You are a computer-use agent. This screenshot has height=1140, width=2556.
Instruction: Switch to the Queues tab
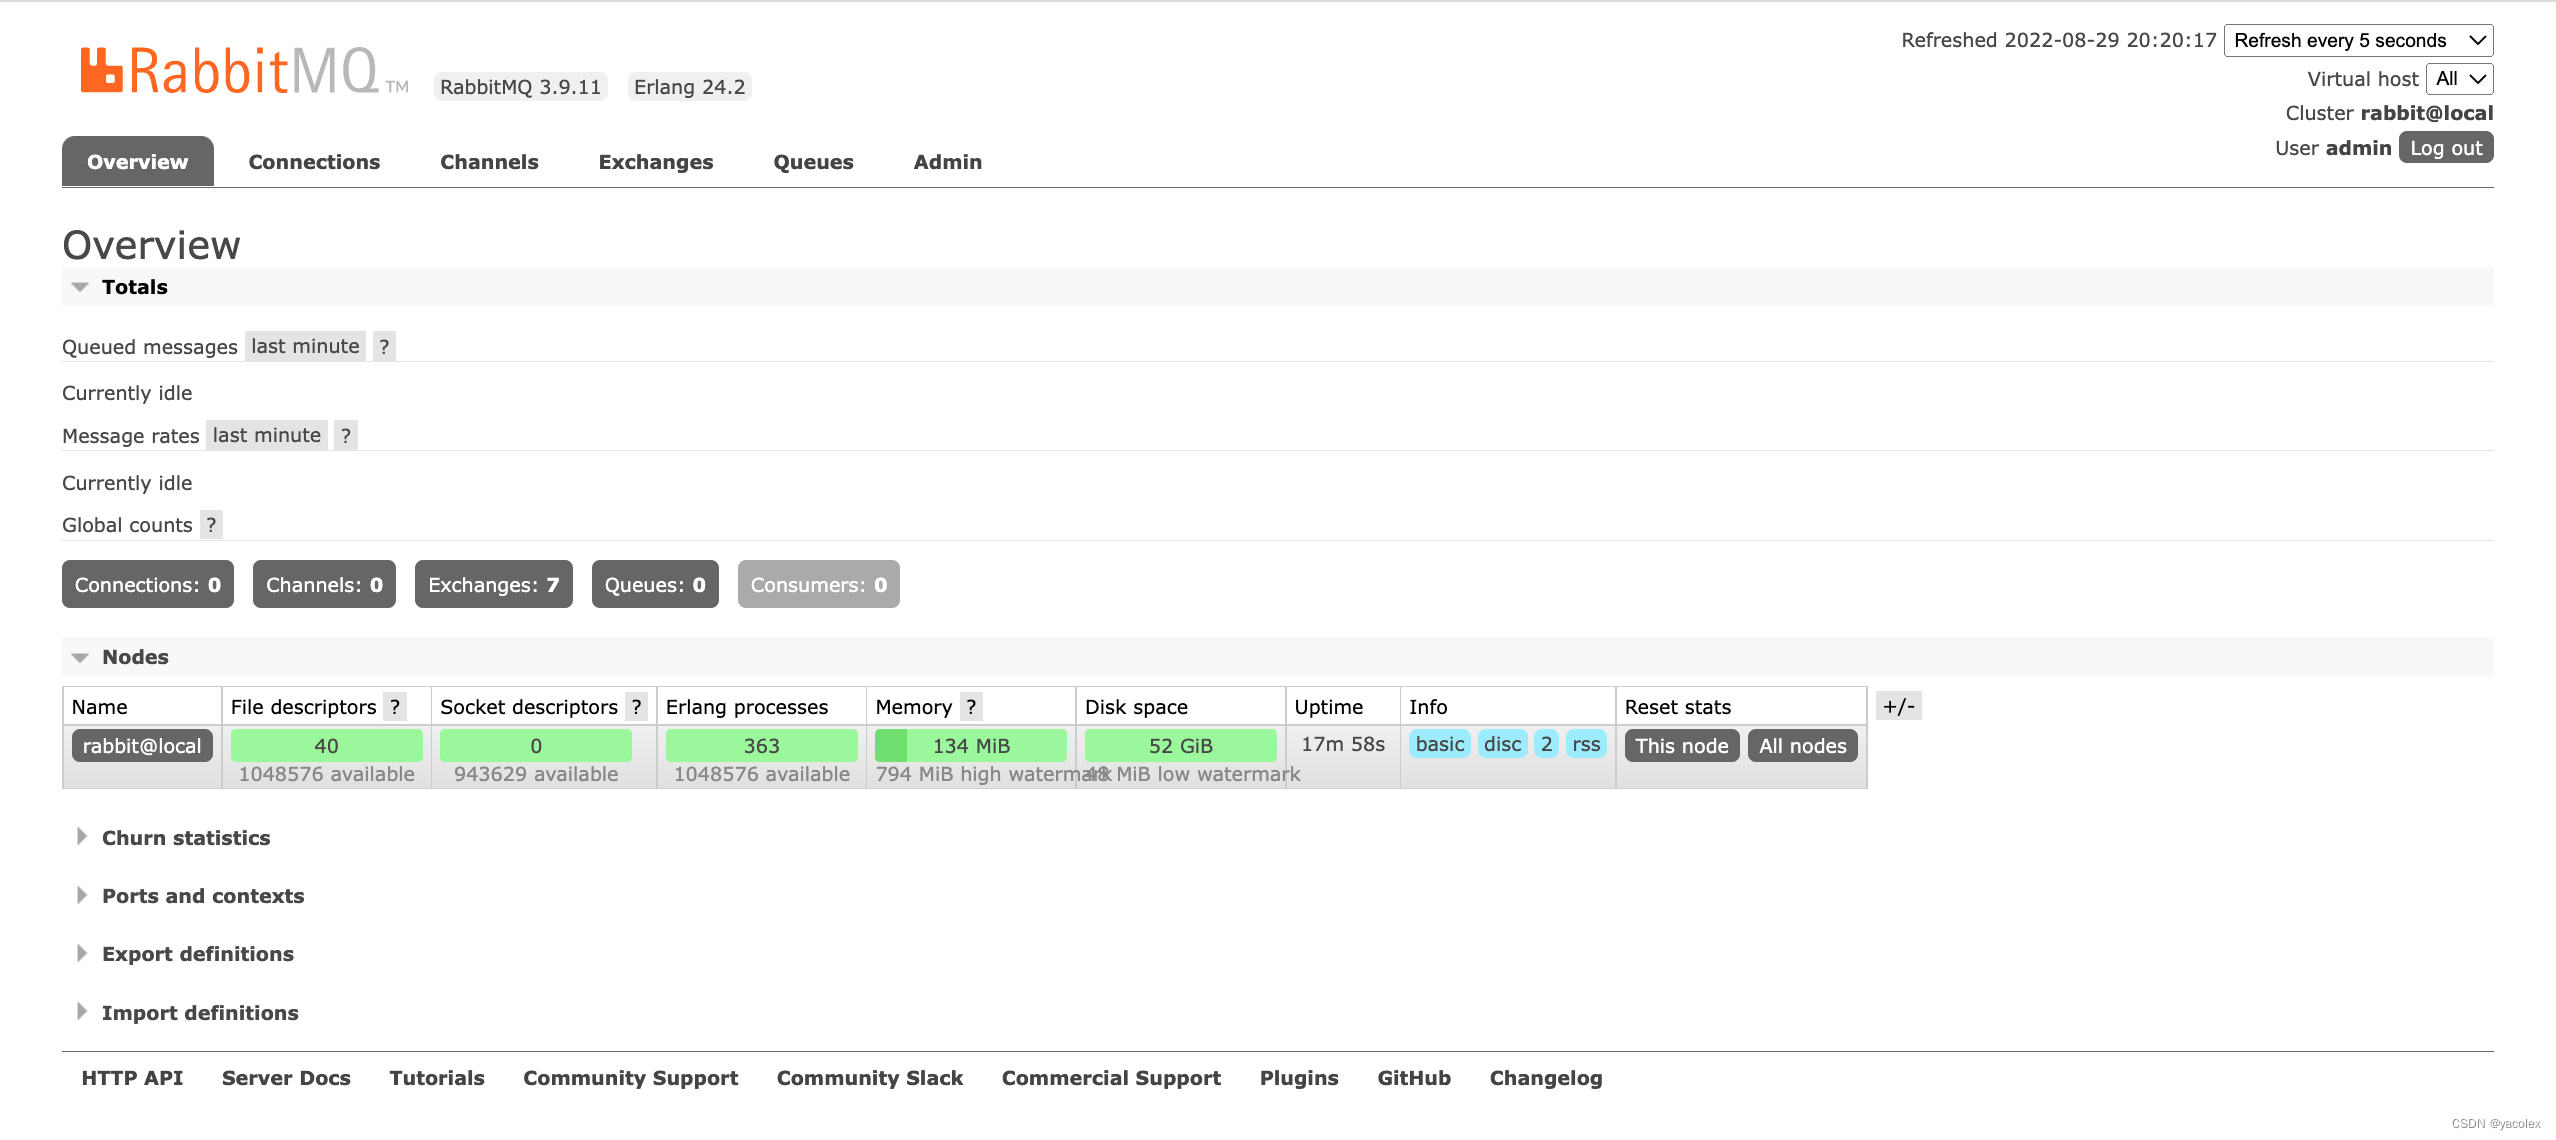coord(813,162)
